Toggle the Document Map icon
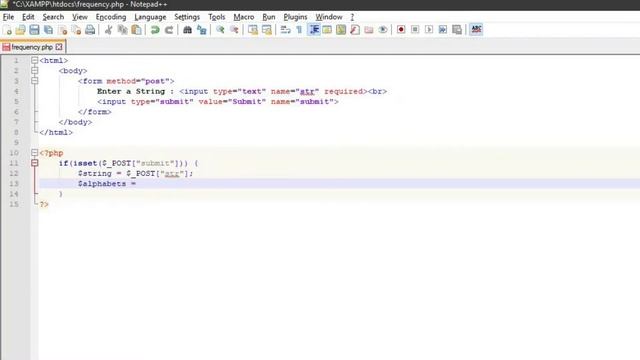640x360 pixels. (341, 30)
